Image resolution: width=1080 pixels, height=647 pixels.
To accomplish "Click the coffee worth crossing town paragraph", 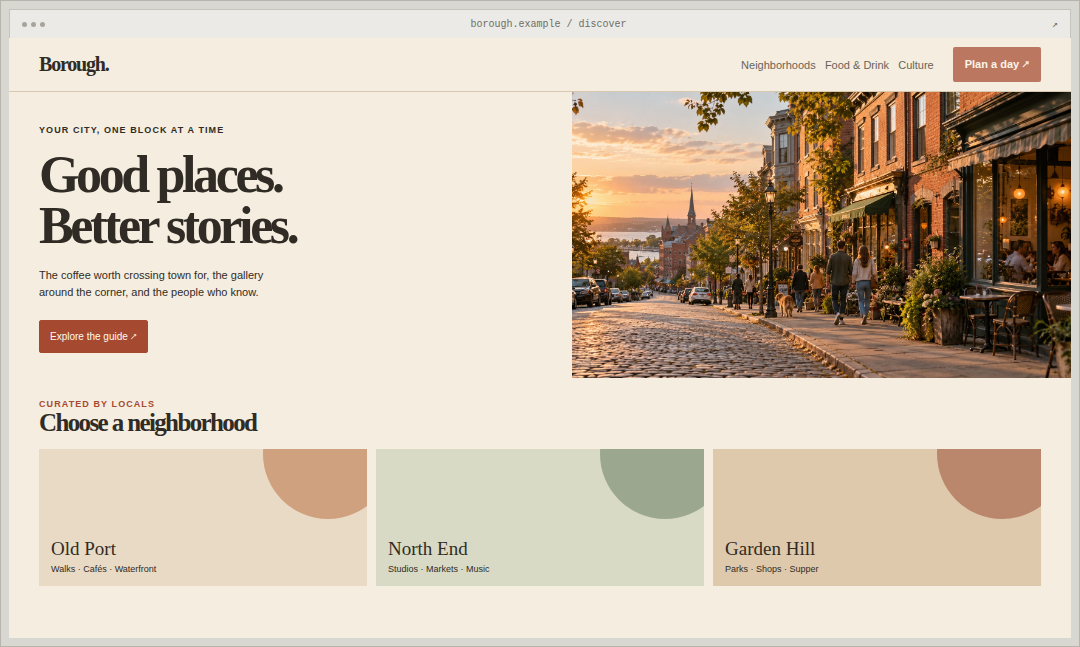I will (x=152, y=284).
